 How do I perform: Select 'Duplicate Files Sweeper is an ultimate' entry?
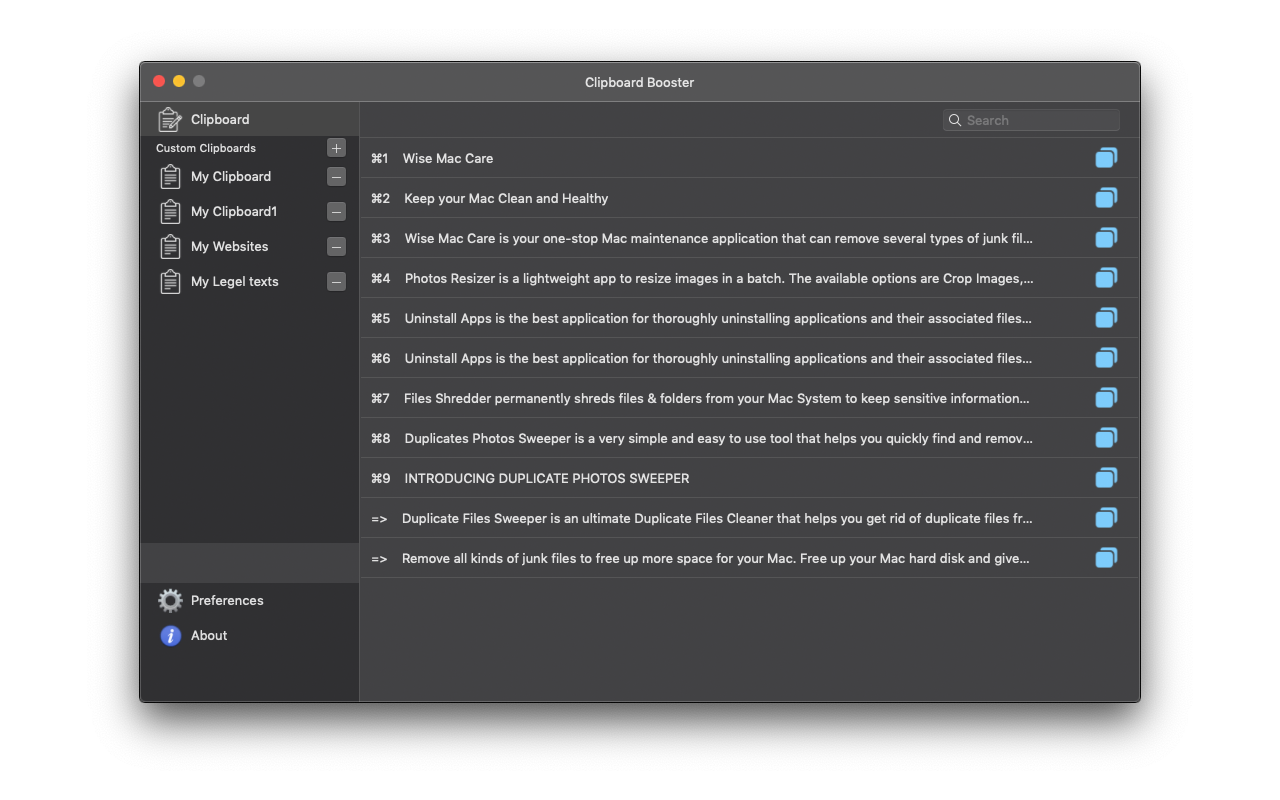pos(717,518)
